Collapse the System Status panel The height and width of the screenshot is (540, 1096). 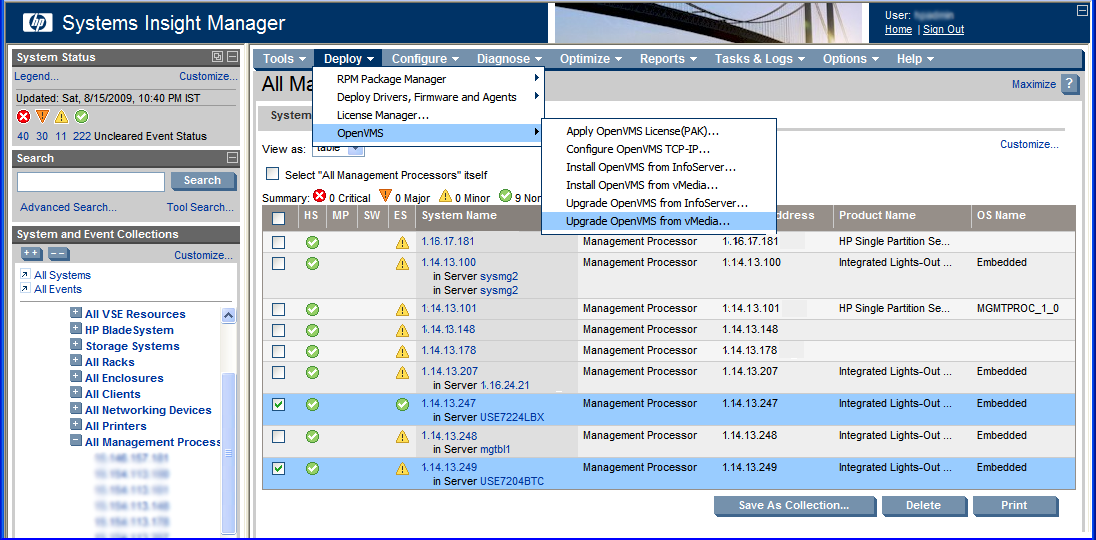pyautogui.click(x=232, y=57)
